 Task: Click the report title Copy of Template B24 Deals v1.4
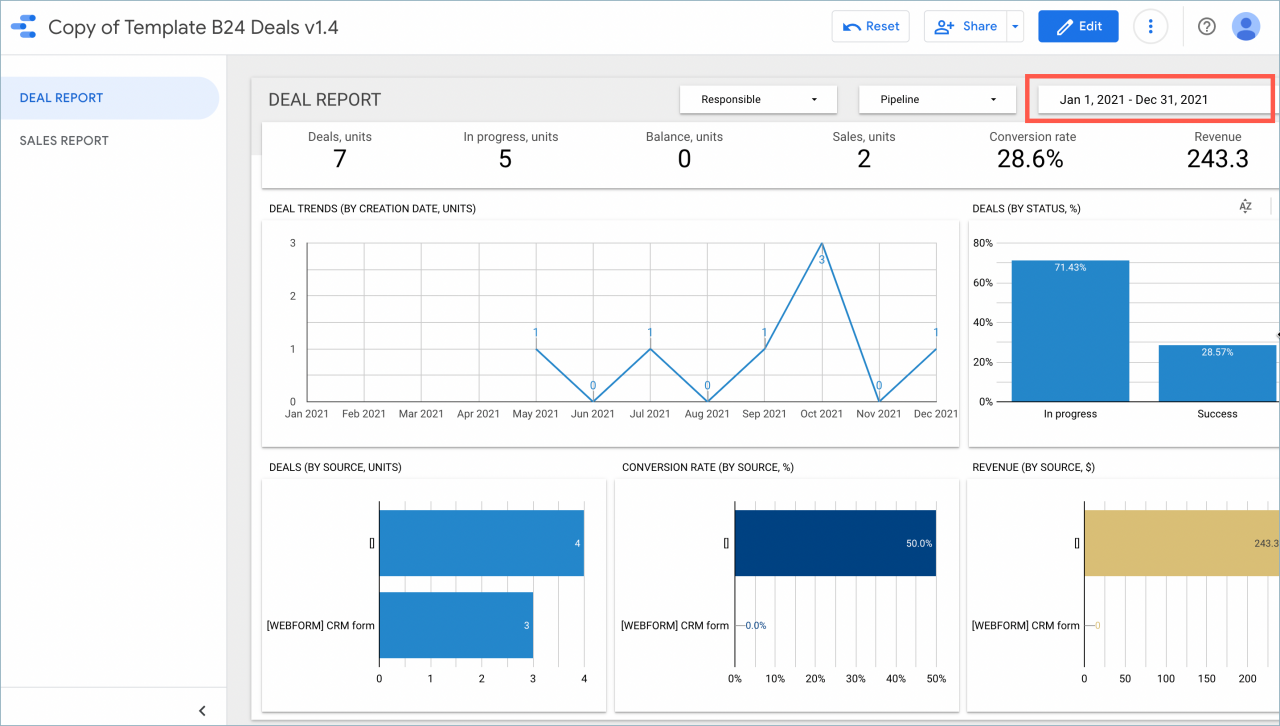click(193, 27)
